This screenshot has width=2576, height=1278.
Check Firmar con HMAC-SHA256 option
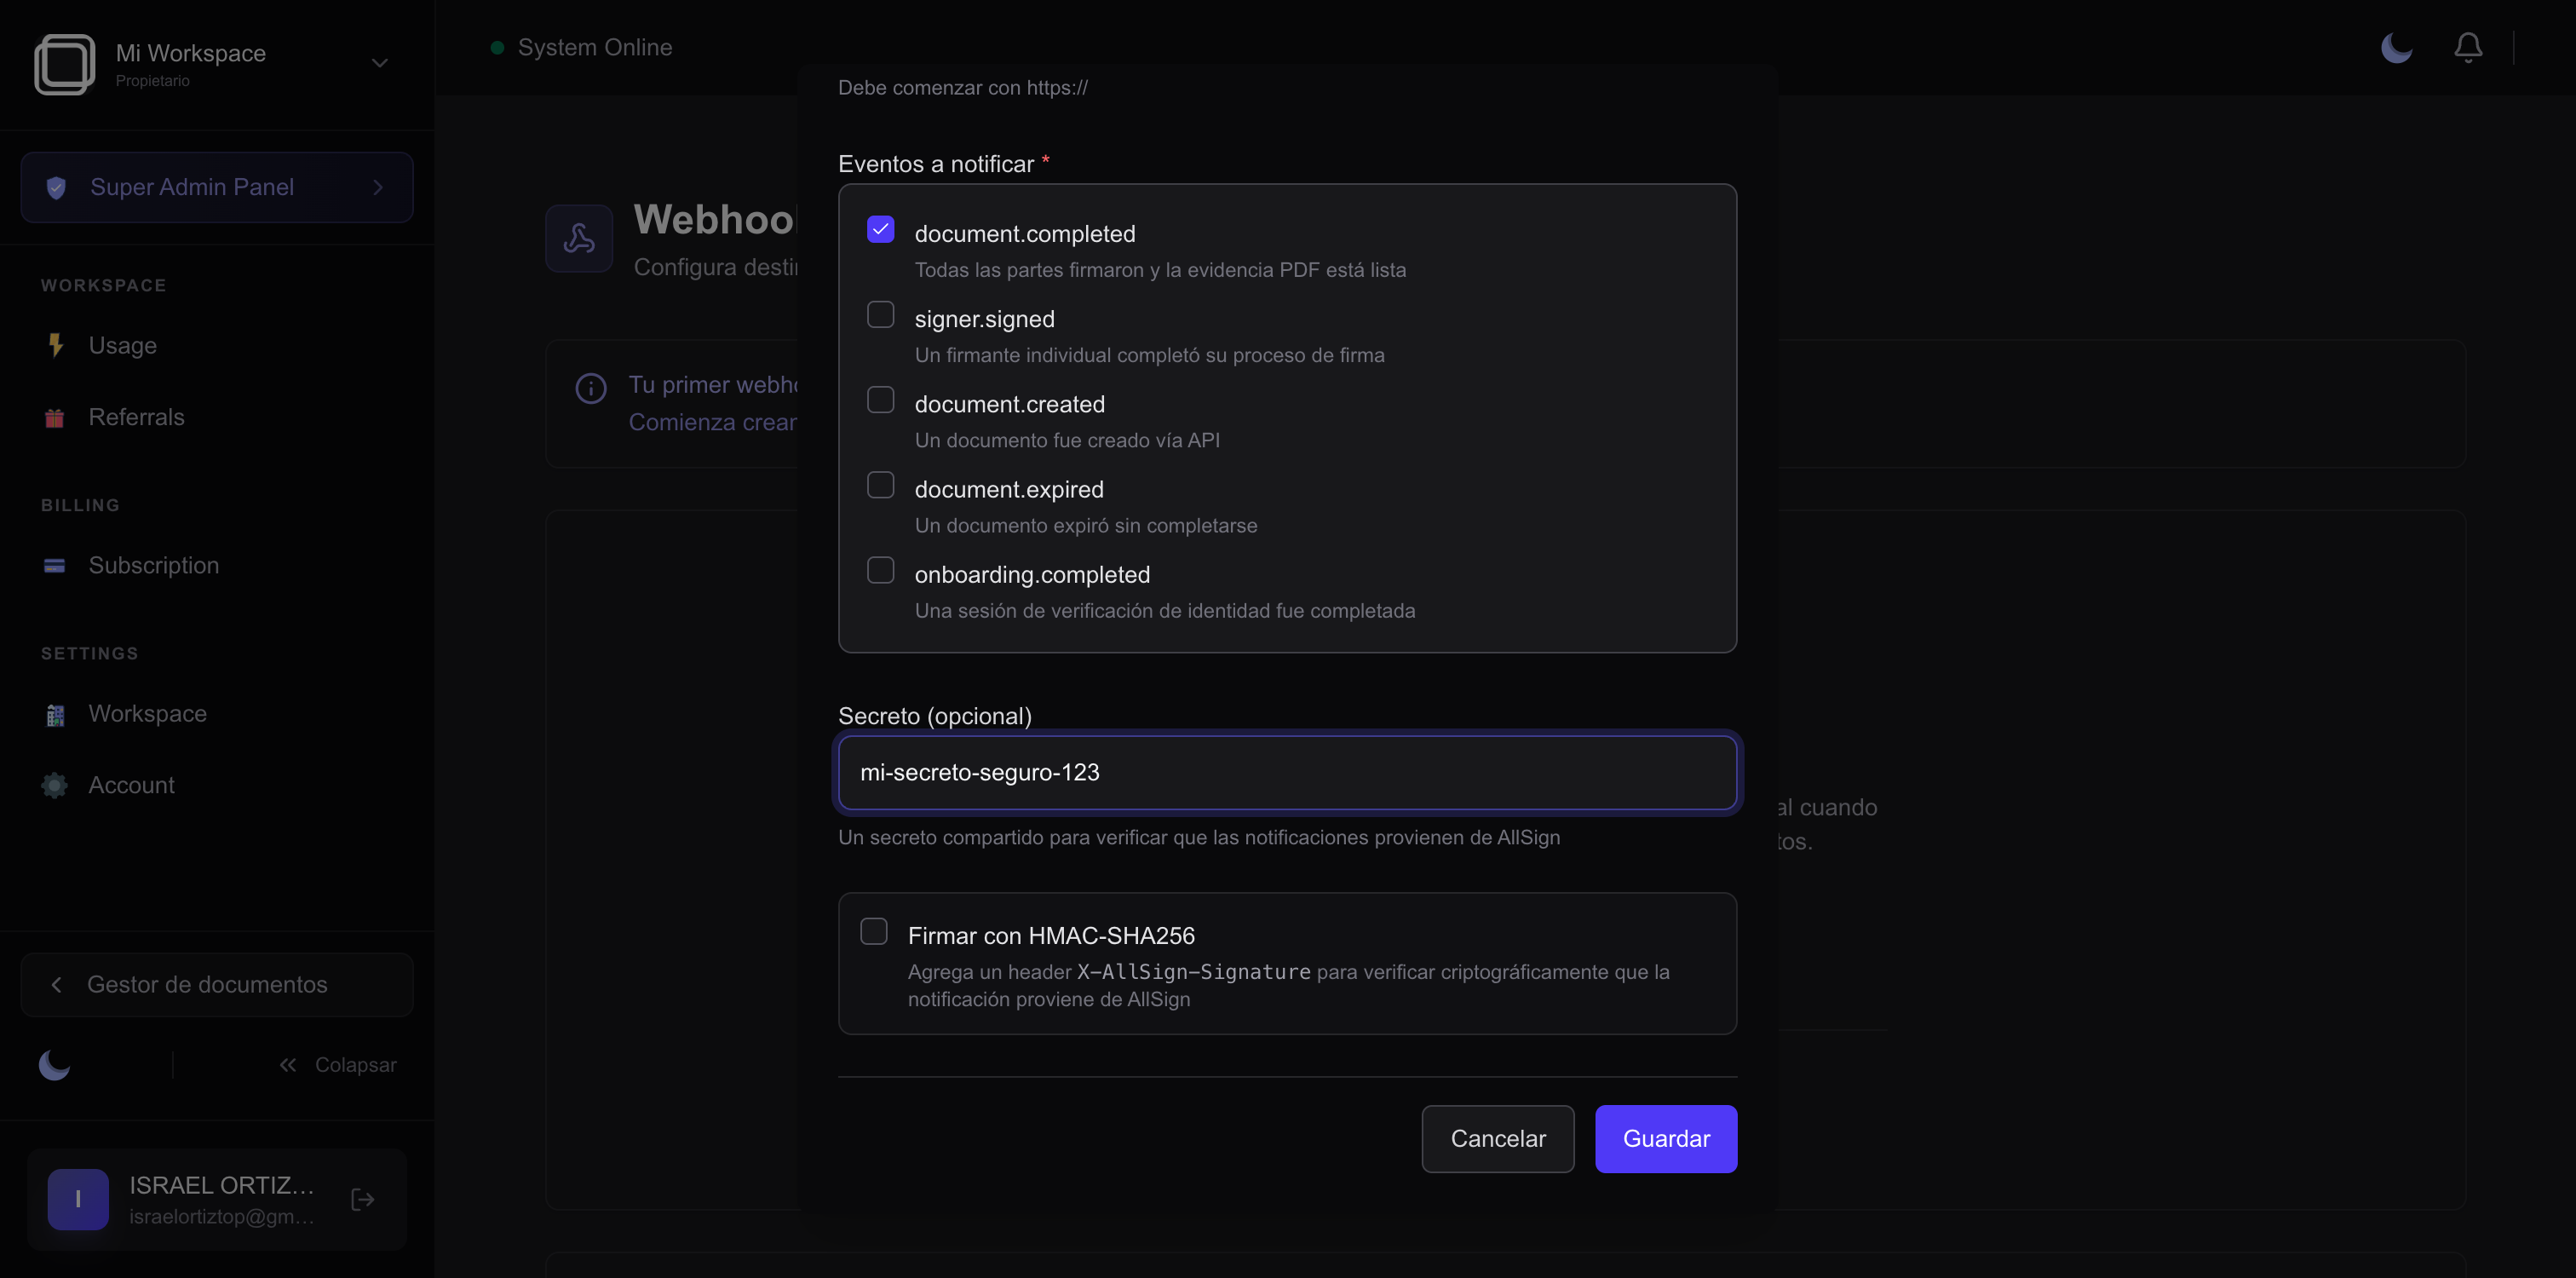pyautogui.click(x=873, y=932)
